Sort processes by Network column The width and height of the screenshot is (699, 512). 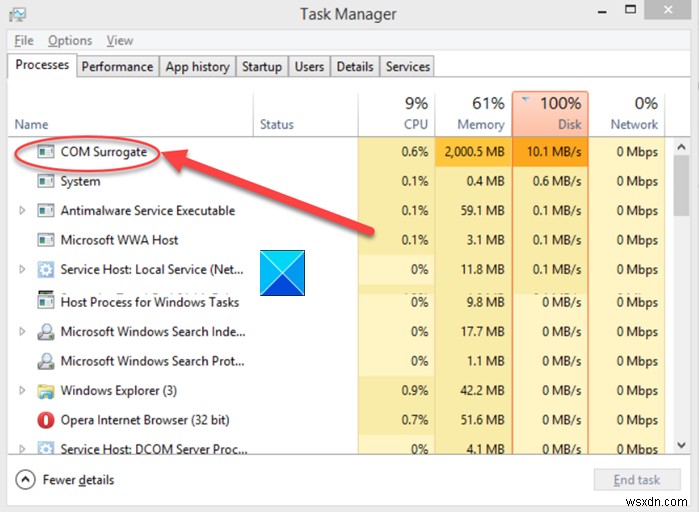pos(627,114)
